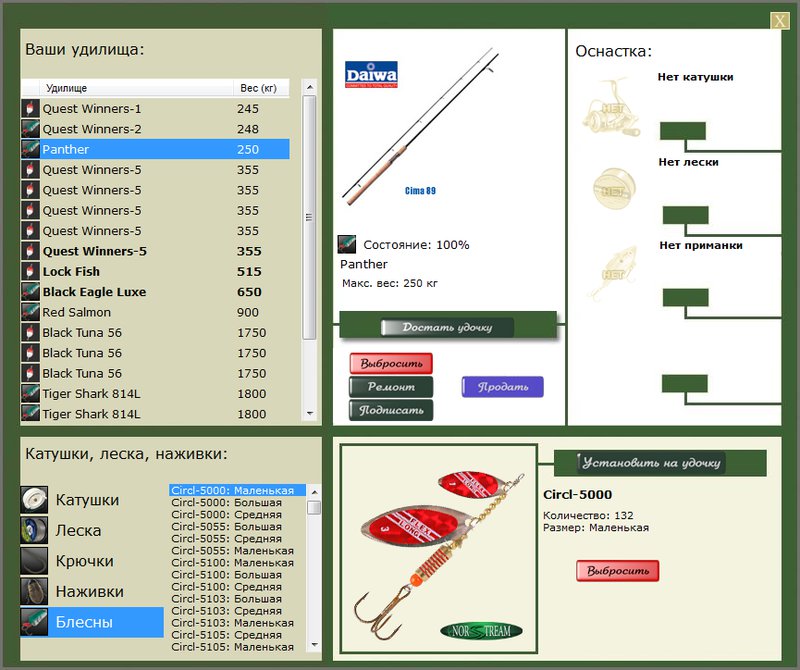800x670 pixels.
Task: Select Circl-5000: Большая in lure list
Action: tap(237, 503)
